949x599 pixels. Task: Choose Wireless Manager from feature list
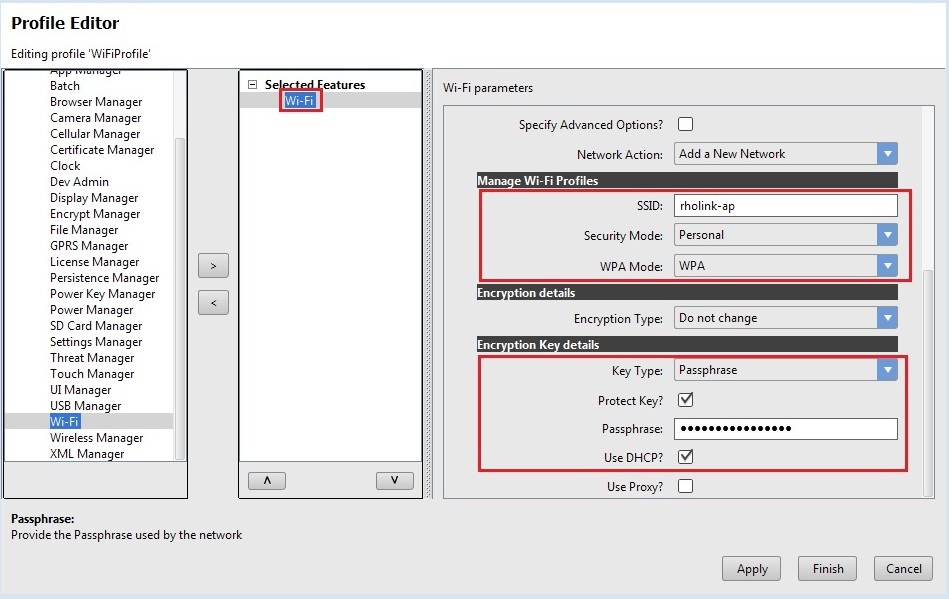(x=96, y=438)
